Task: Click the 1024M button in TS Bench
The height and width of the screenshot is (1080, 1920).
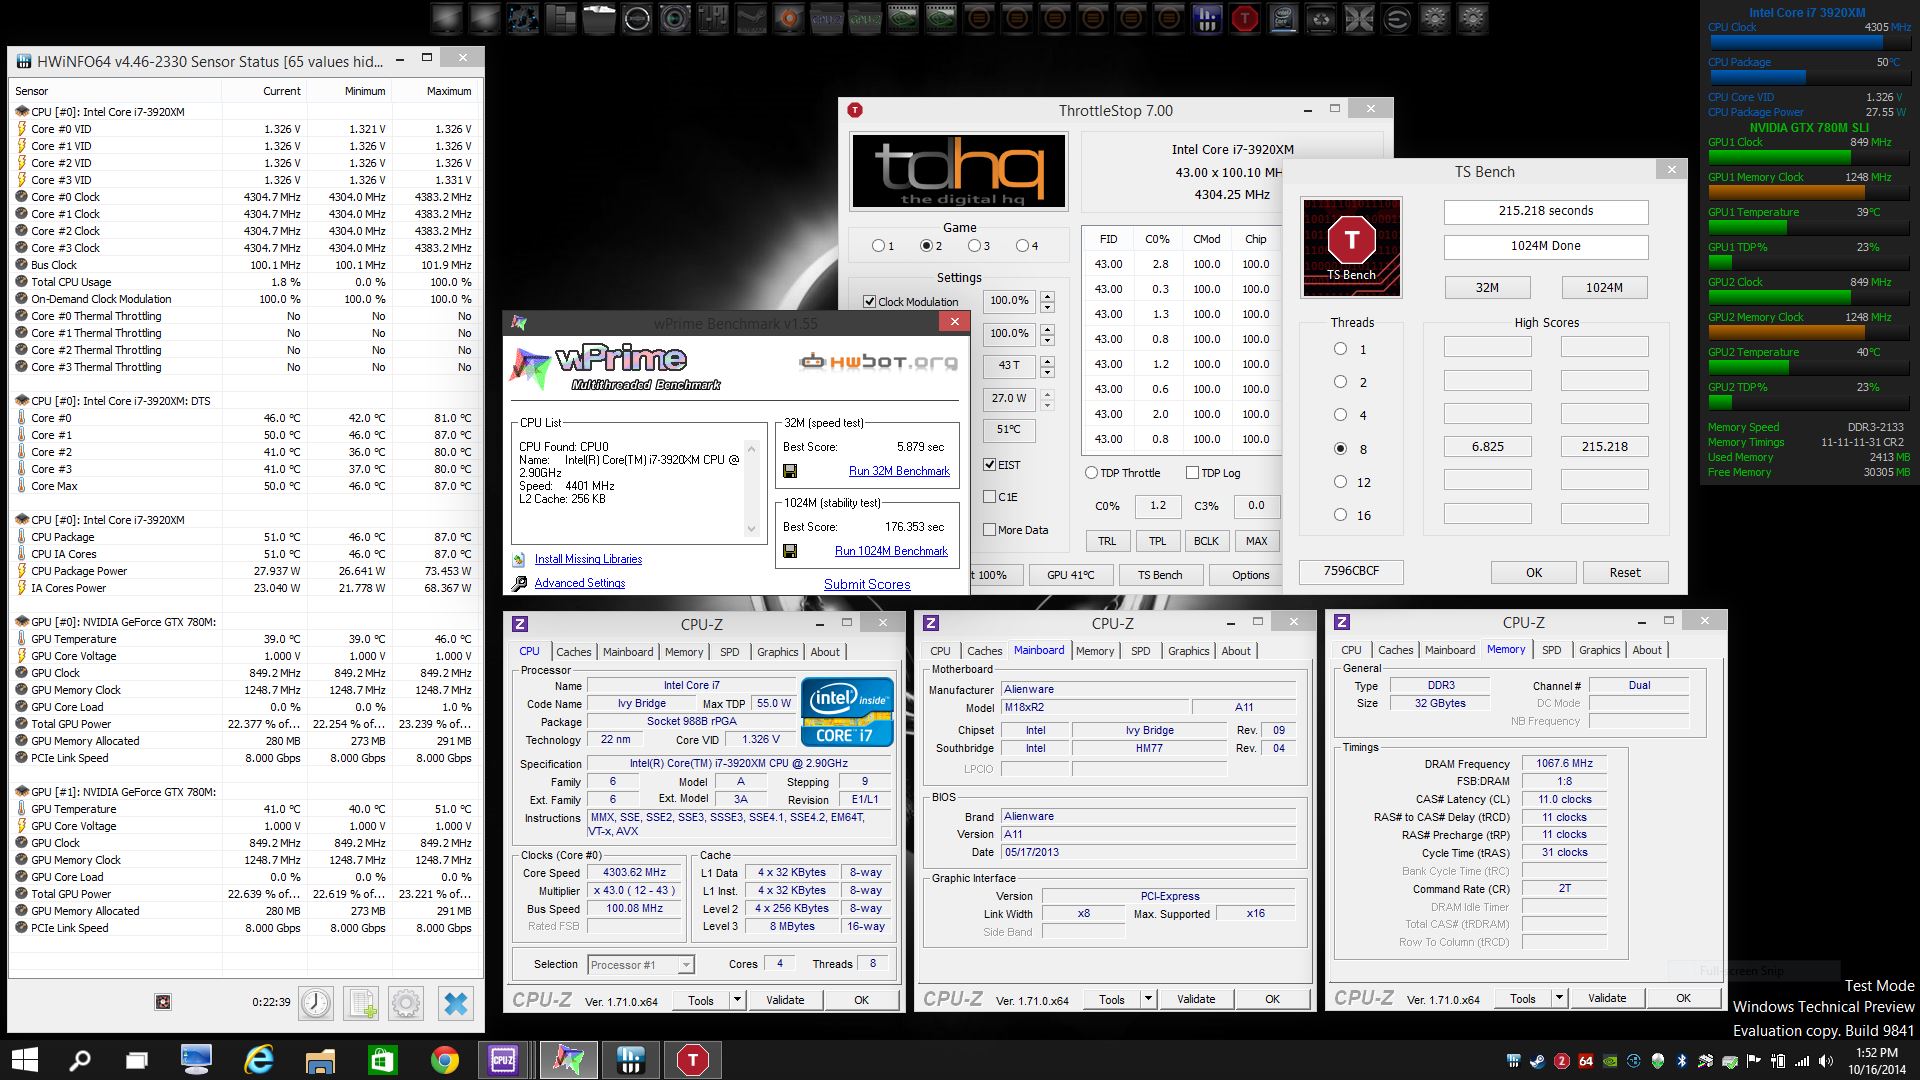Action: (1604, 288)
